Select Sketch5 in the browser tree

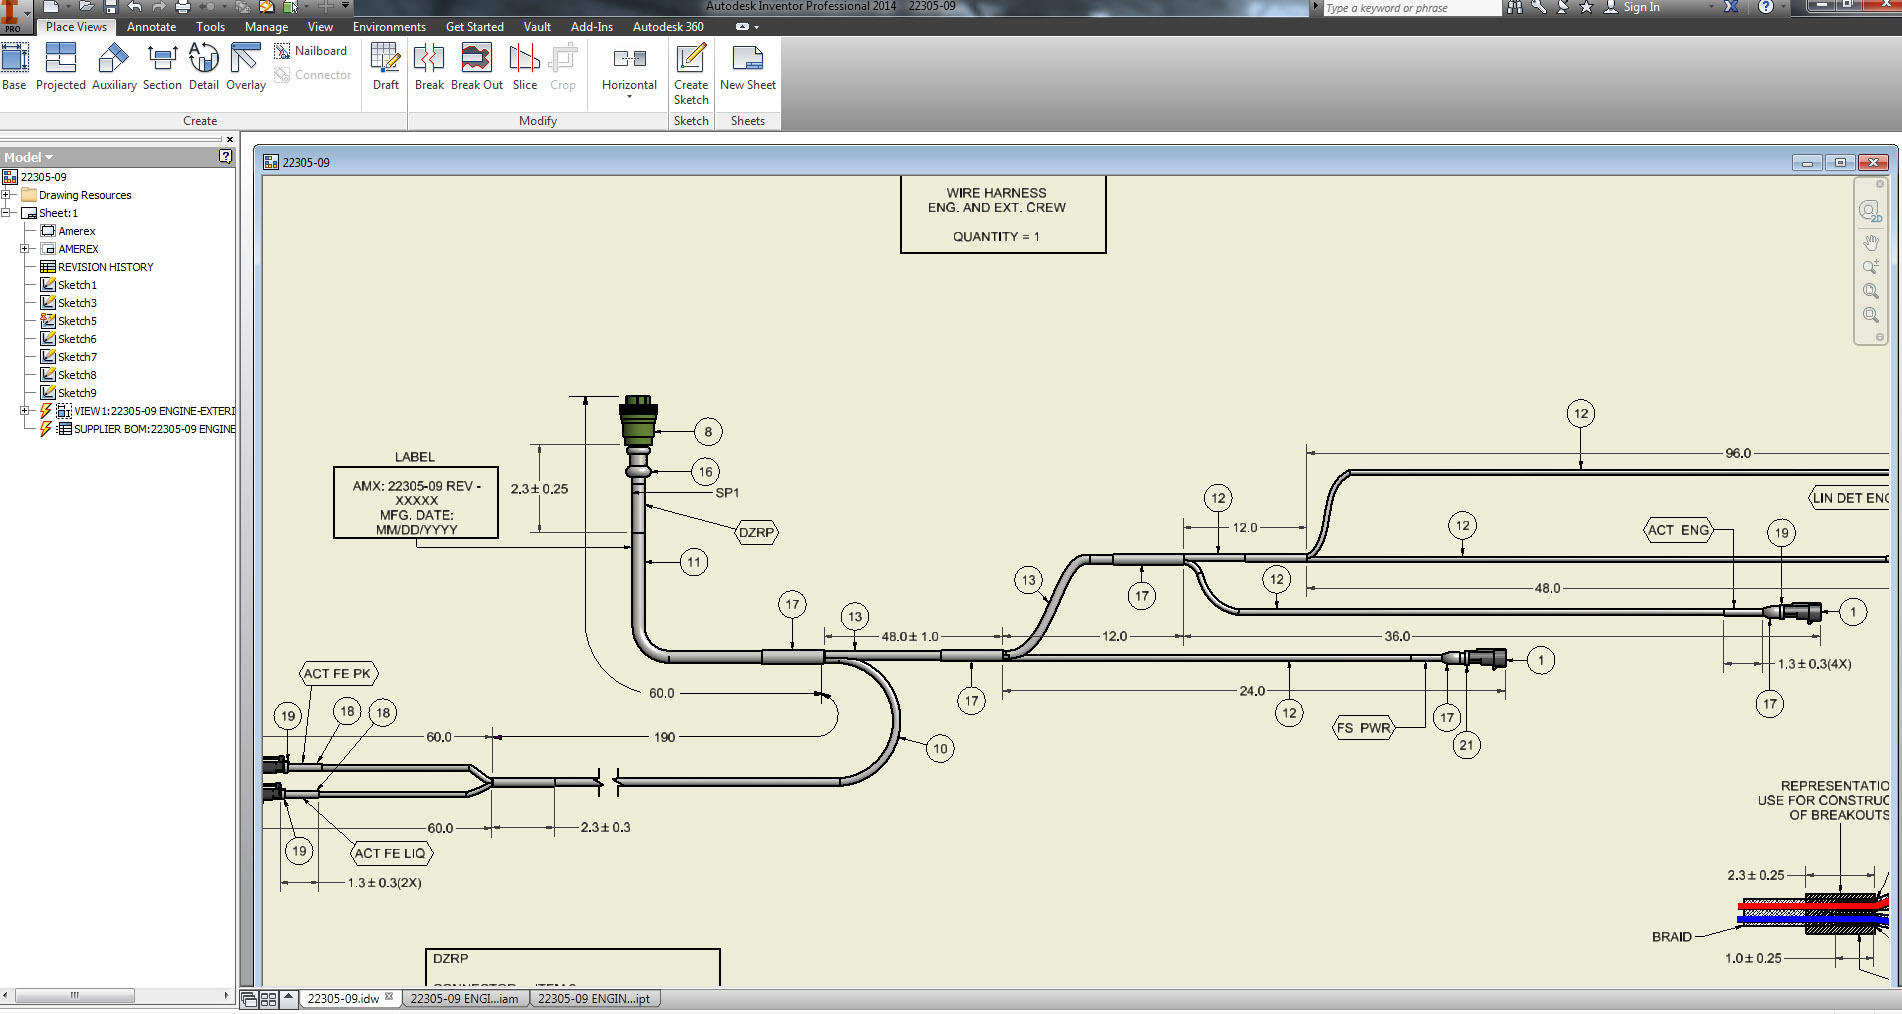[x=69, y=321]
